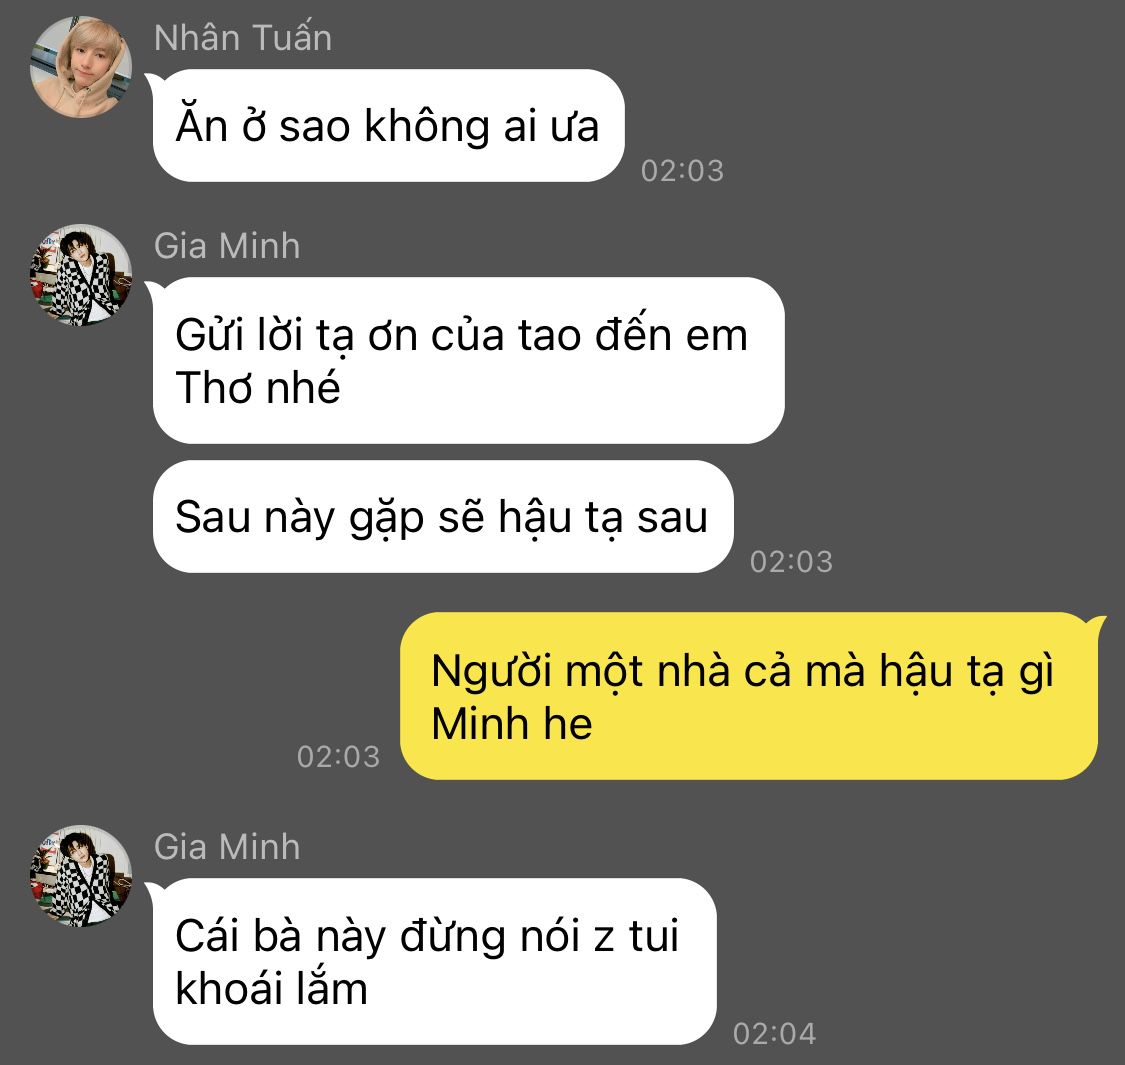Tap the words "Thơ nhé" in the message
This screenshot has height=1065, width=1125.
click(x=258, y=388)
